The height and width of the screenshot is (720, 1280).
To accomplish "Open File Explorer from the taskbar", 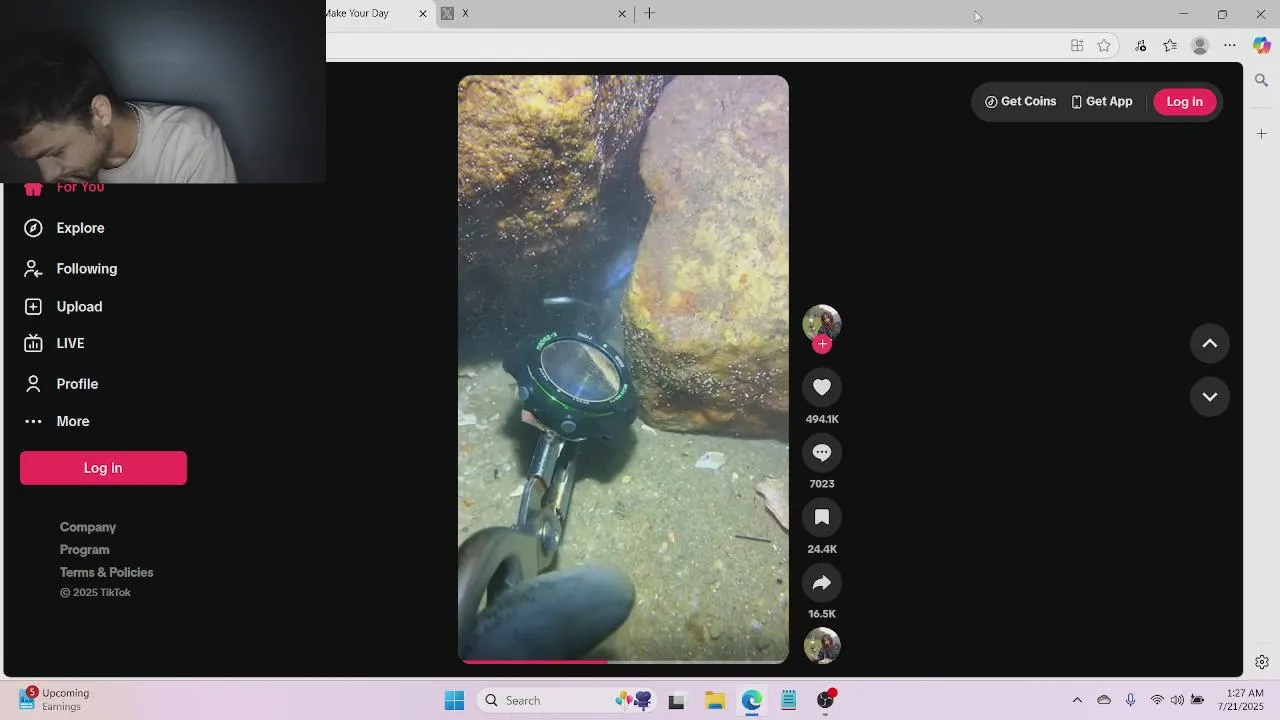I will (715, 701).
